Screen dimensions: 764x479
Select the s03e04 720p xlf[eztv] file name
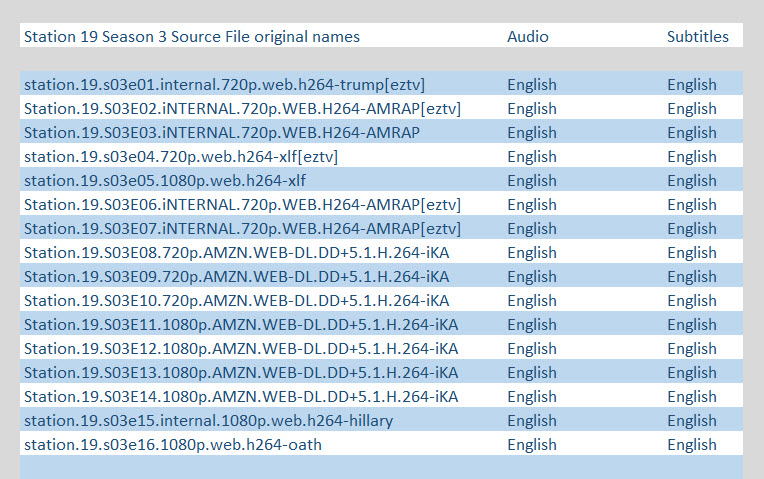[181, 157]
